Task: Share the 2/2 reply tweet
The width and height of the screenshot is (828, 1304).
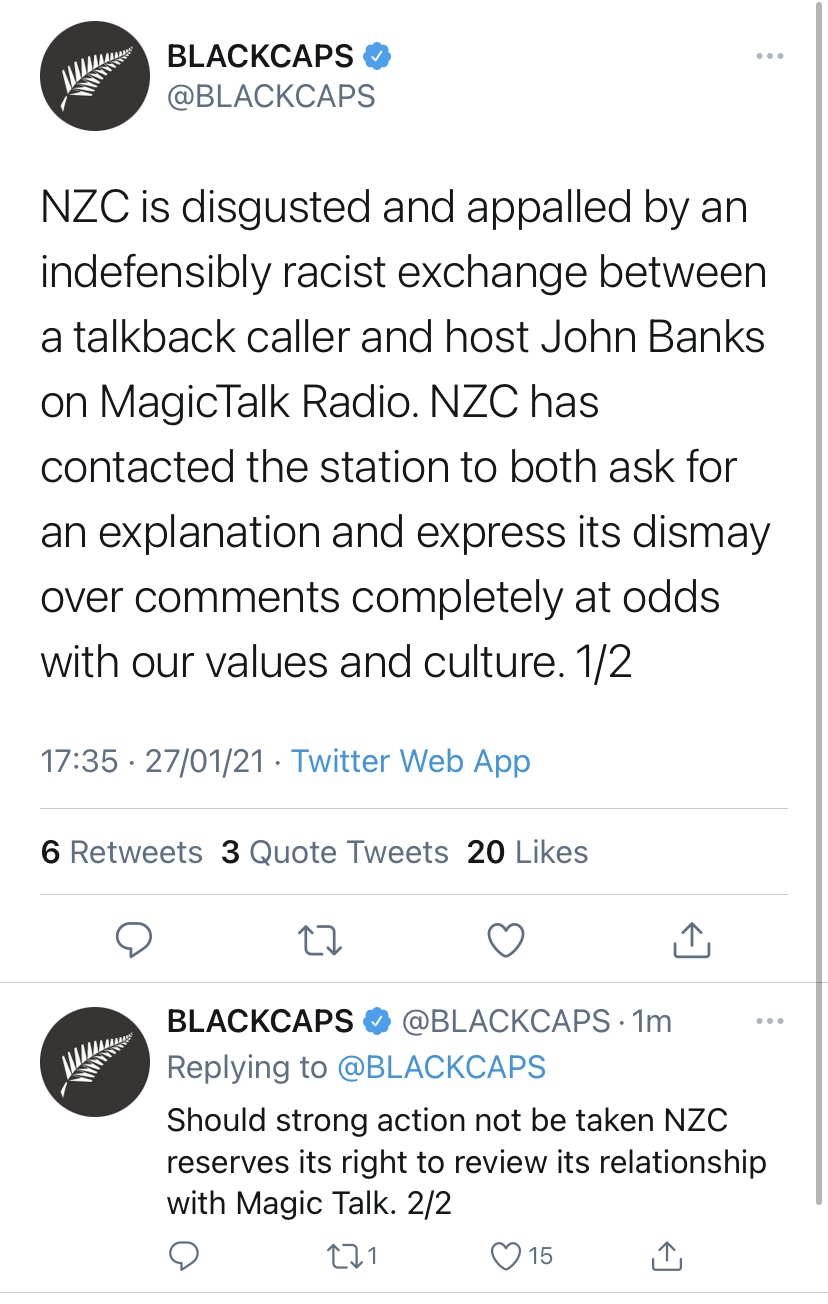Action: pos(667,1255)
